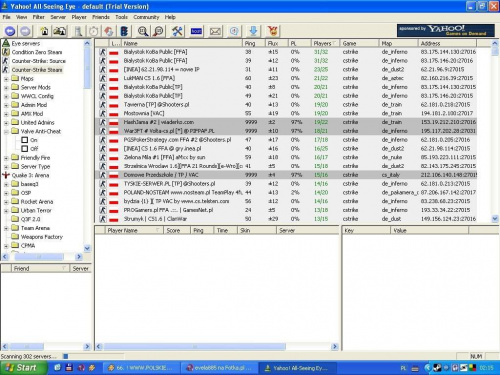500x375 pixels.
Task: Click the Yahoo Games on Demand banner
Action: (x=446, y=30)
